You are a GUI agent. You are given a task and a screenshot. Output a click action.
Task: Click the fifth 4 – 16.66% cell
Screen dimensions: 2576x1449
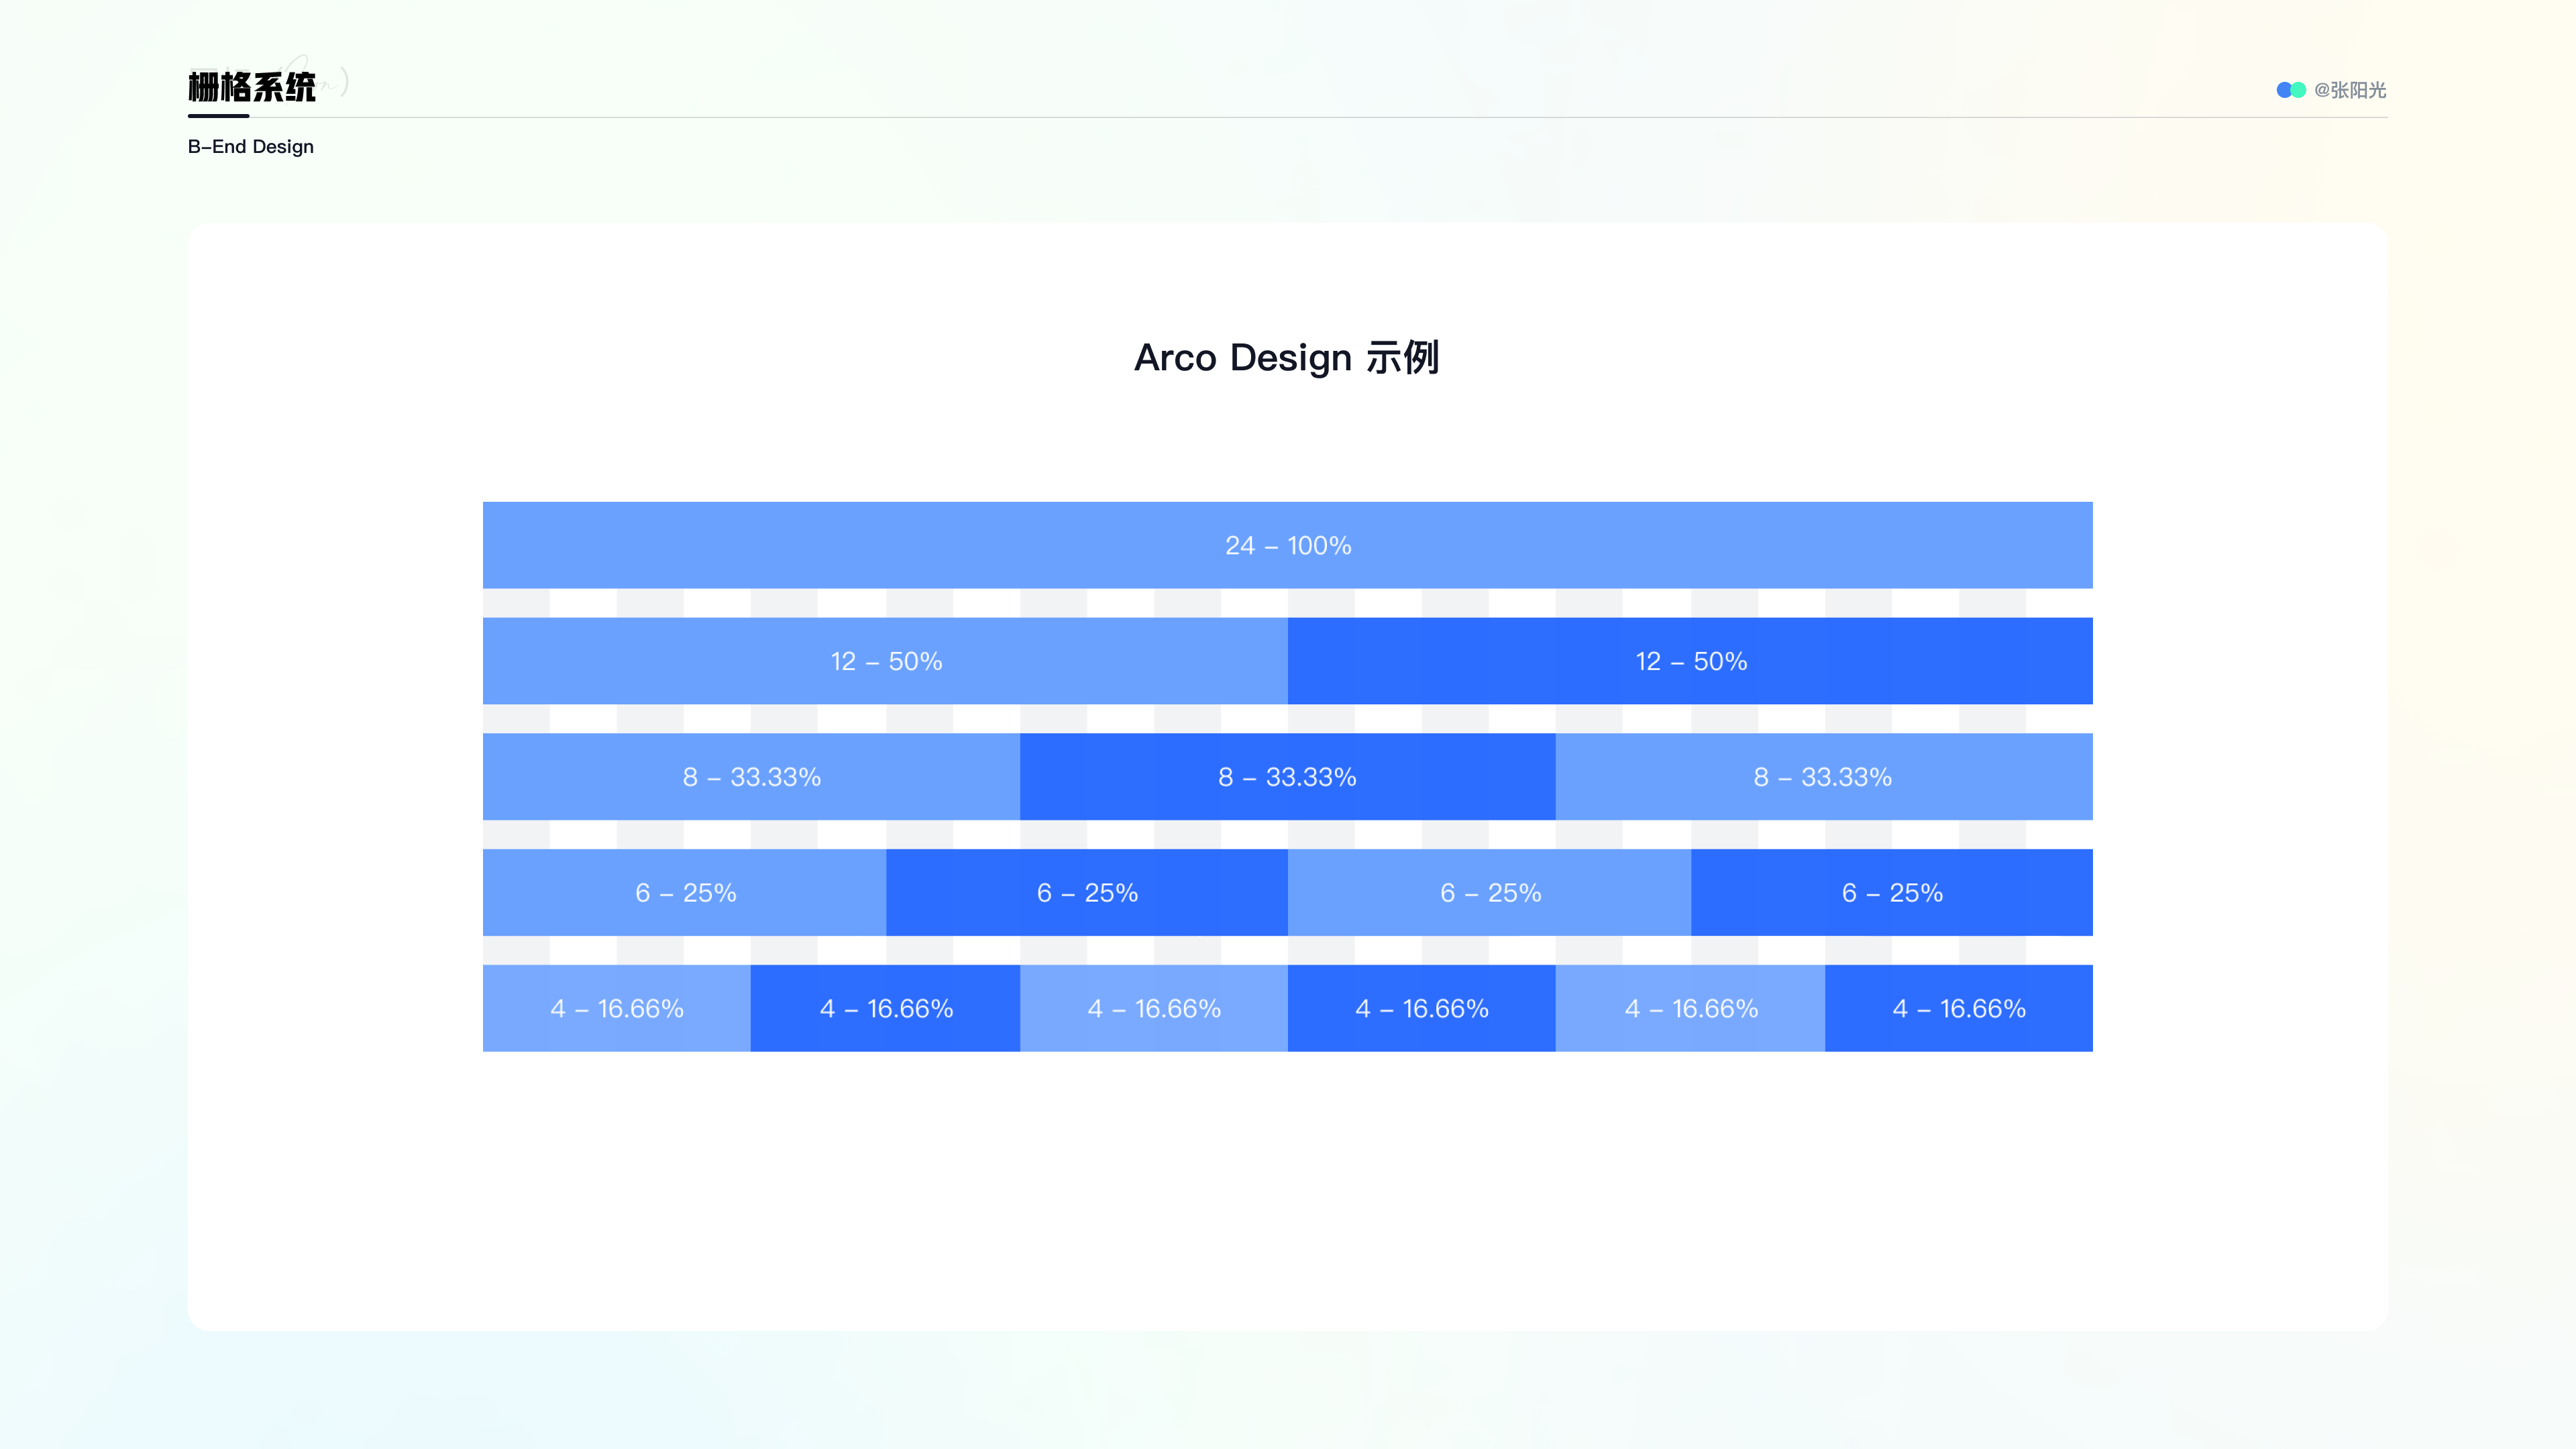pos(1690,1008)
